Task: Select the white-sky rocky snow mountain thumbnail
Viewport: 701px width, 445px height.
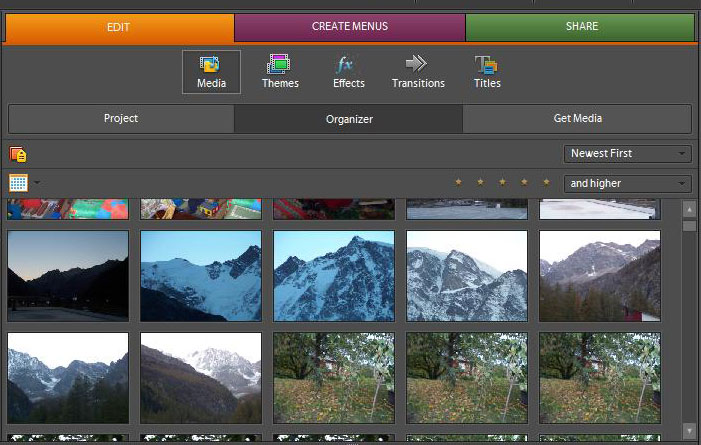Action: 467,276
